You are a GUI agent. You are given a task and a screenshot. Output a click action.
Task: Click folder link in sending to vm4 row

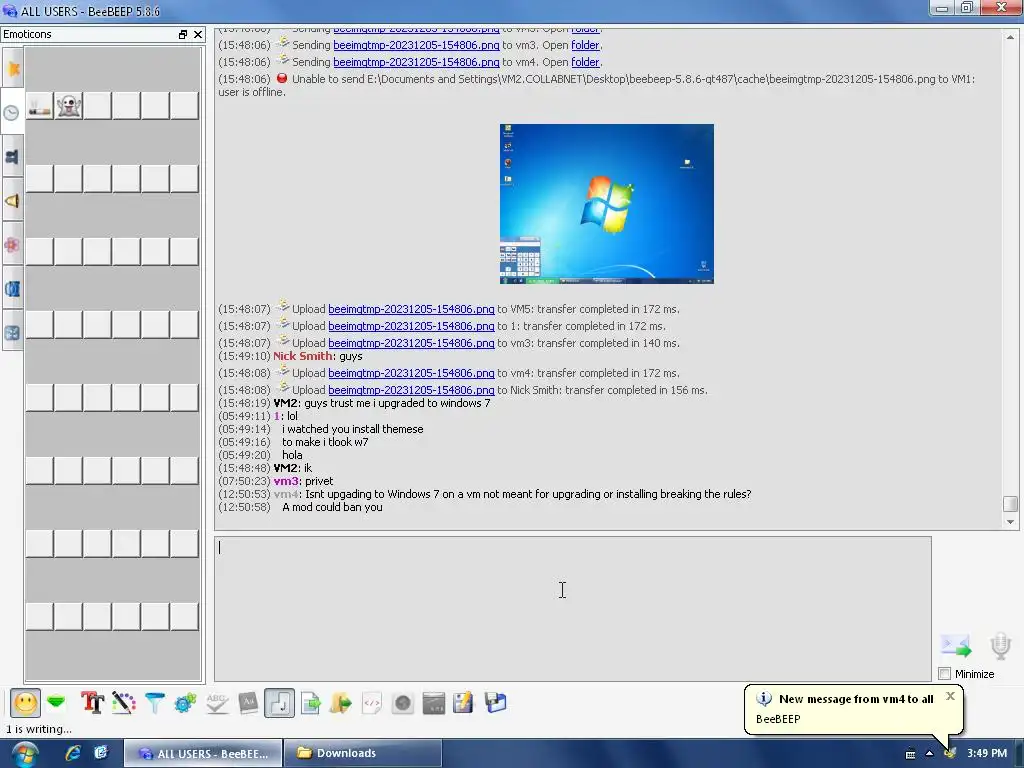585,62
